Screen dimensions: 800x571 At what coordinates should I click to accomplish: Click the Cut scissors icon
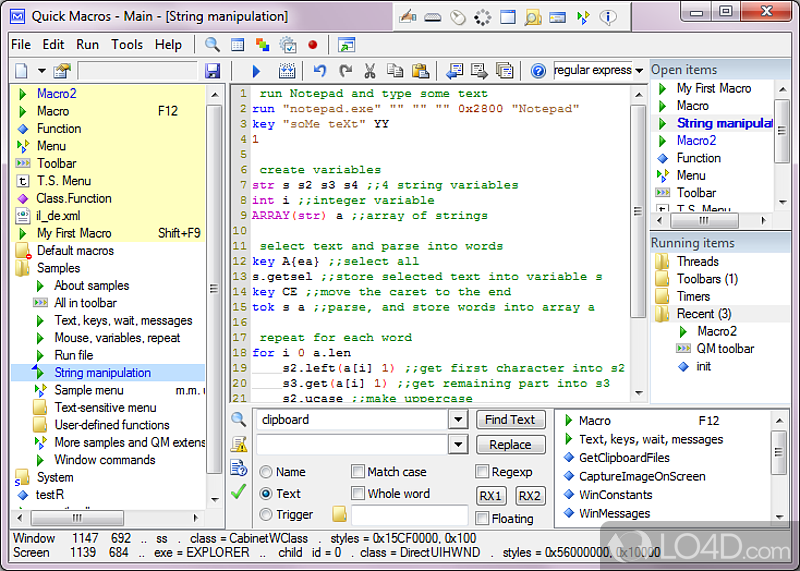coord(370,71)
